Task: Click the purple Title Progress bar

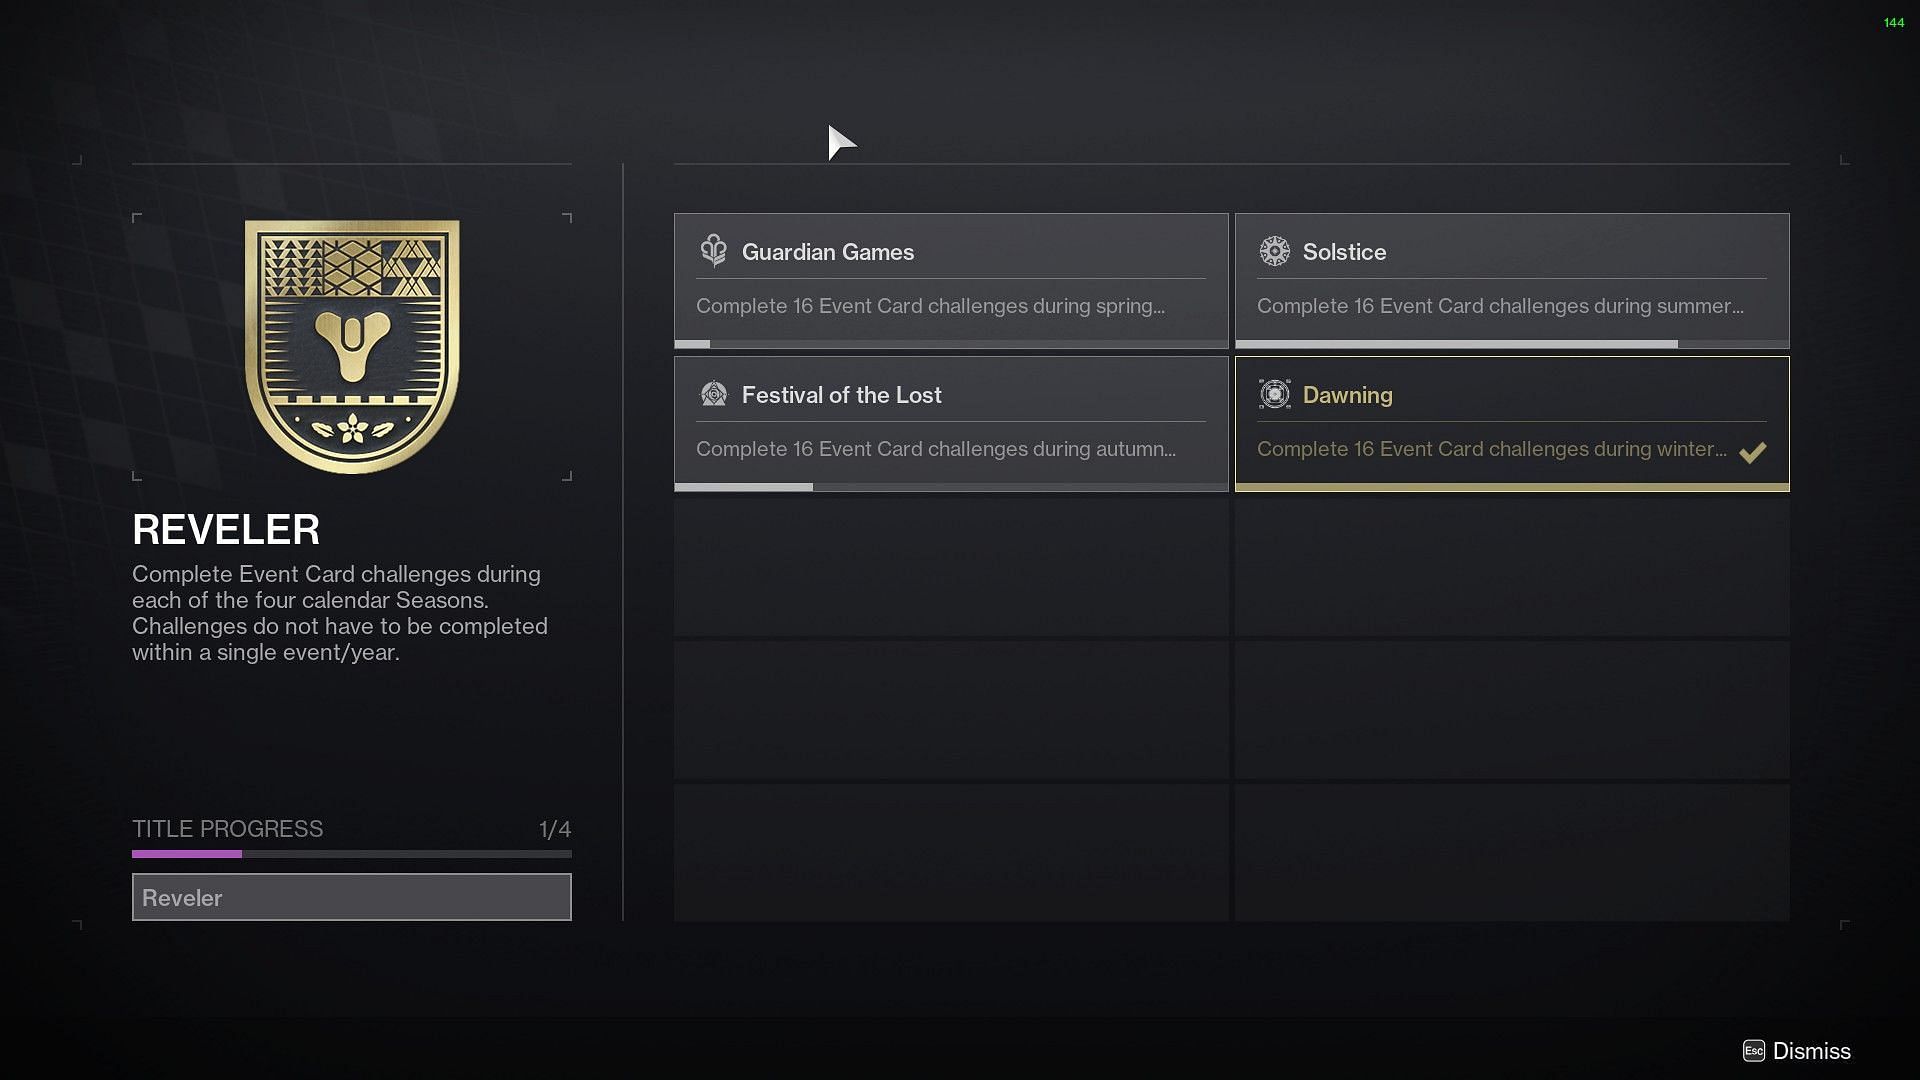Action: 352,854
